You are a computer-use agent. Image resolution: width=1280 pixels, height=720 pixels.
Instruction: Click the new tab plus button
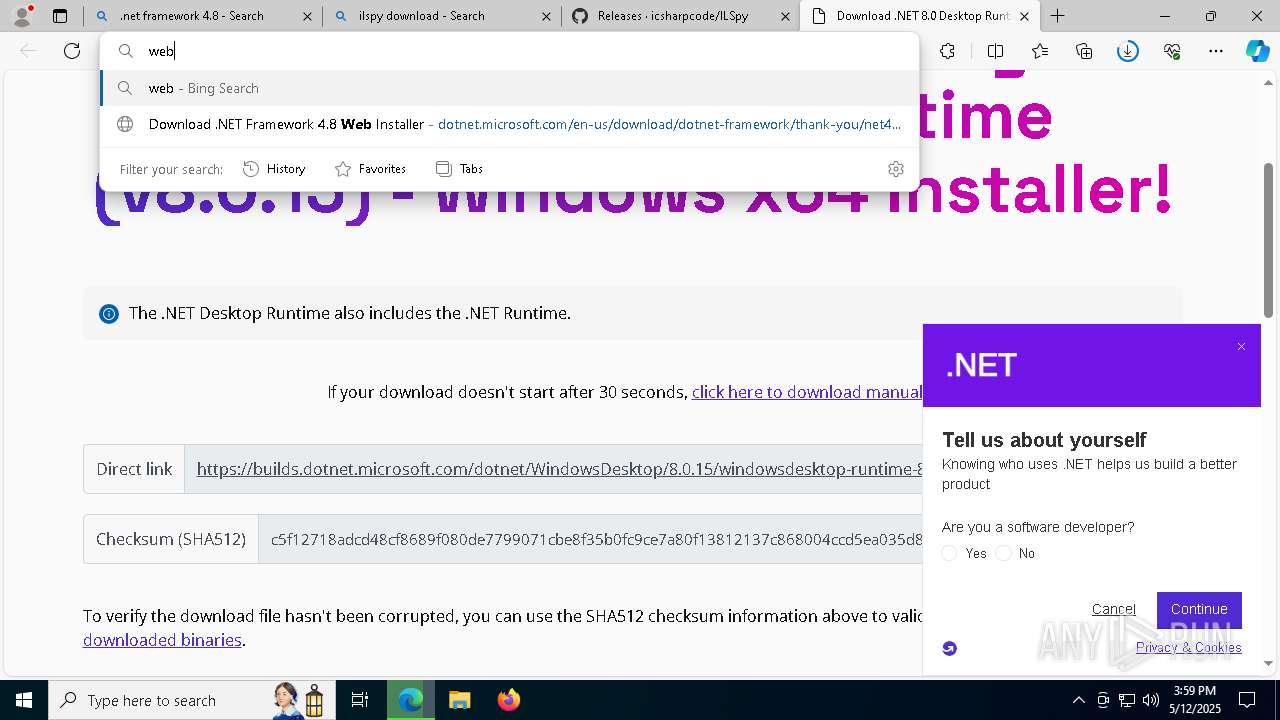tap(1057, 16)
